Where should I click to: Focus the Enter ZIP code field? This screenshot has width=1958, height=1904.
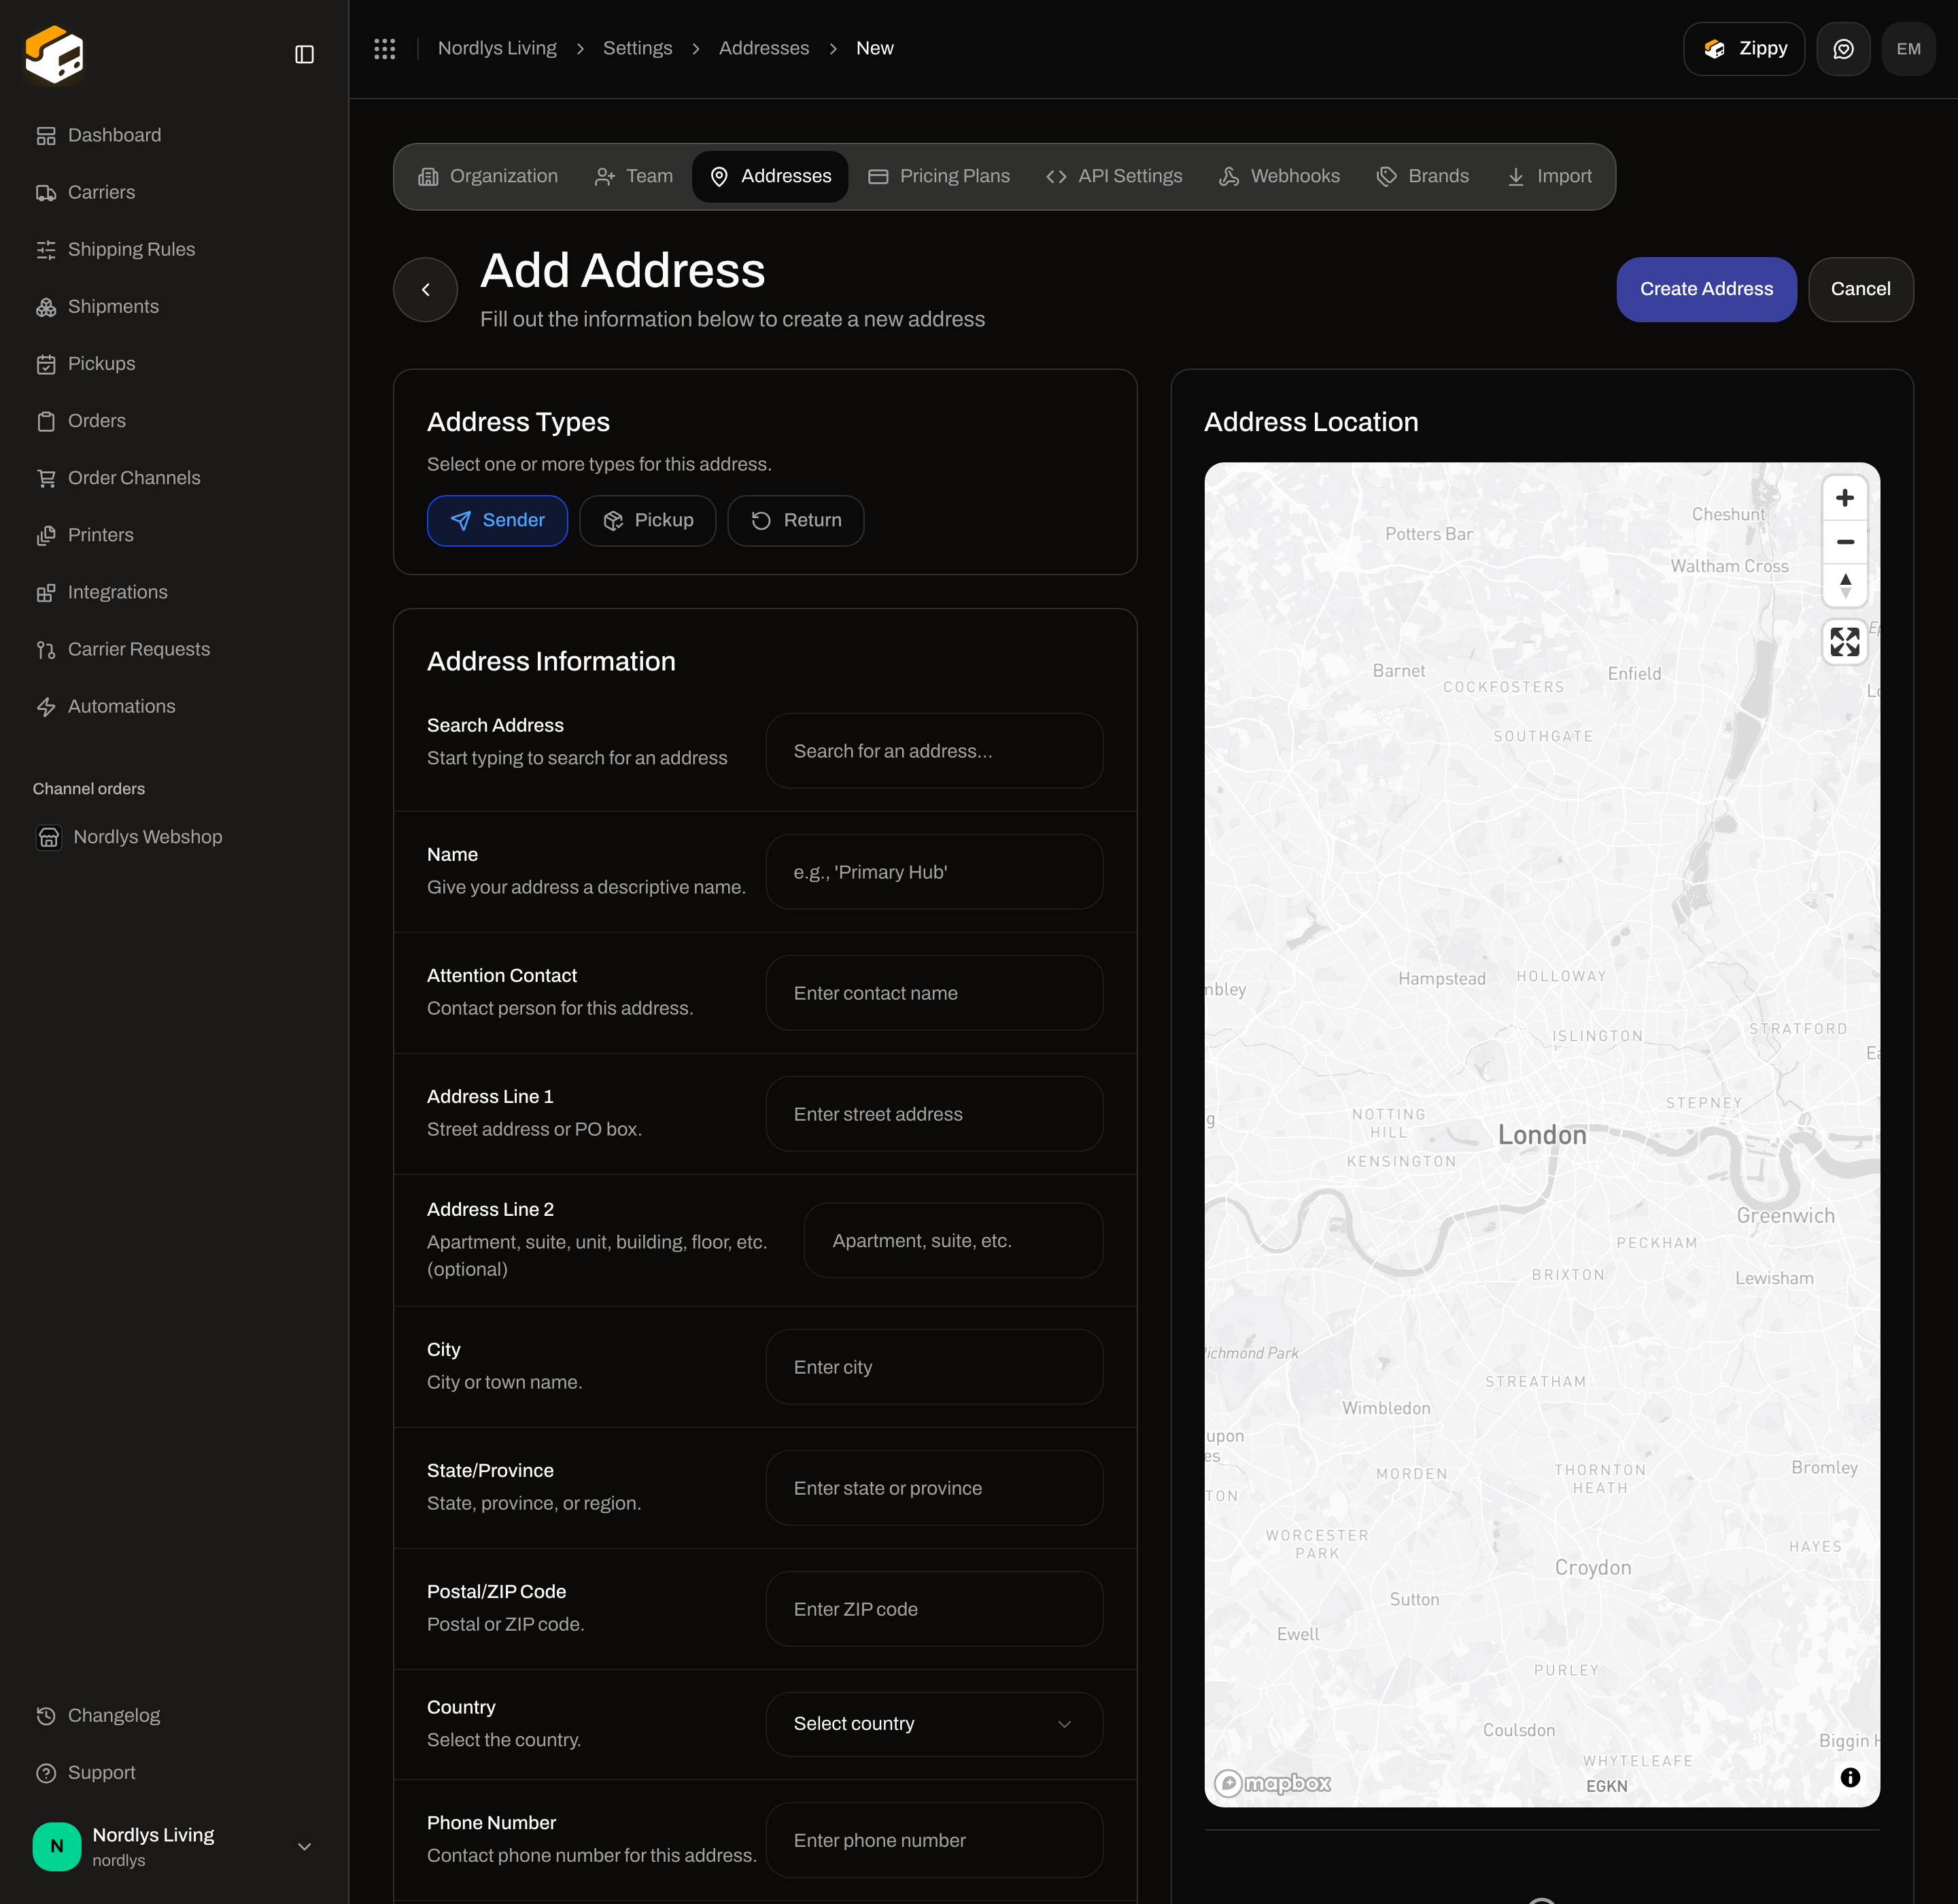[934, 1609]
